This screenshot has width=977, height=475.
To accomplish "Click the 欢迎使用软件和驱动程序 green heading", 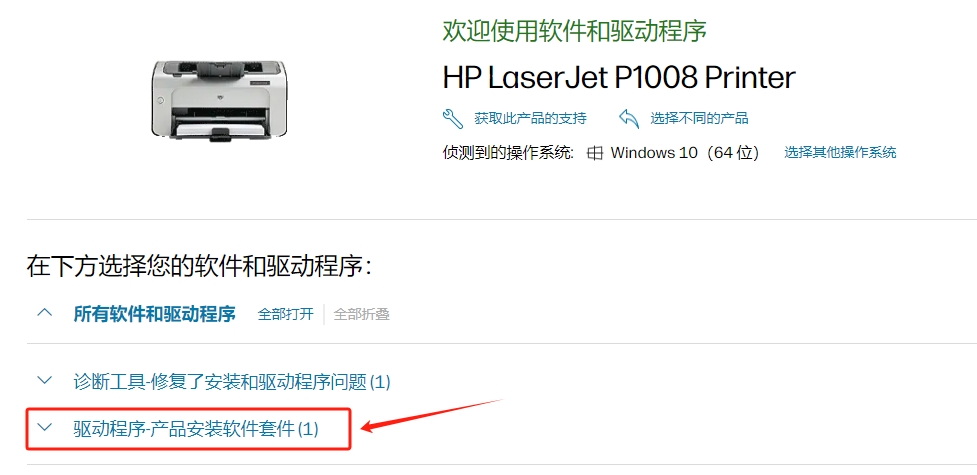I will (574, 31).
